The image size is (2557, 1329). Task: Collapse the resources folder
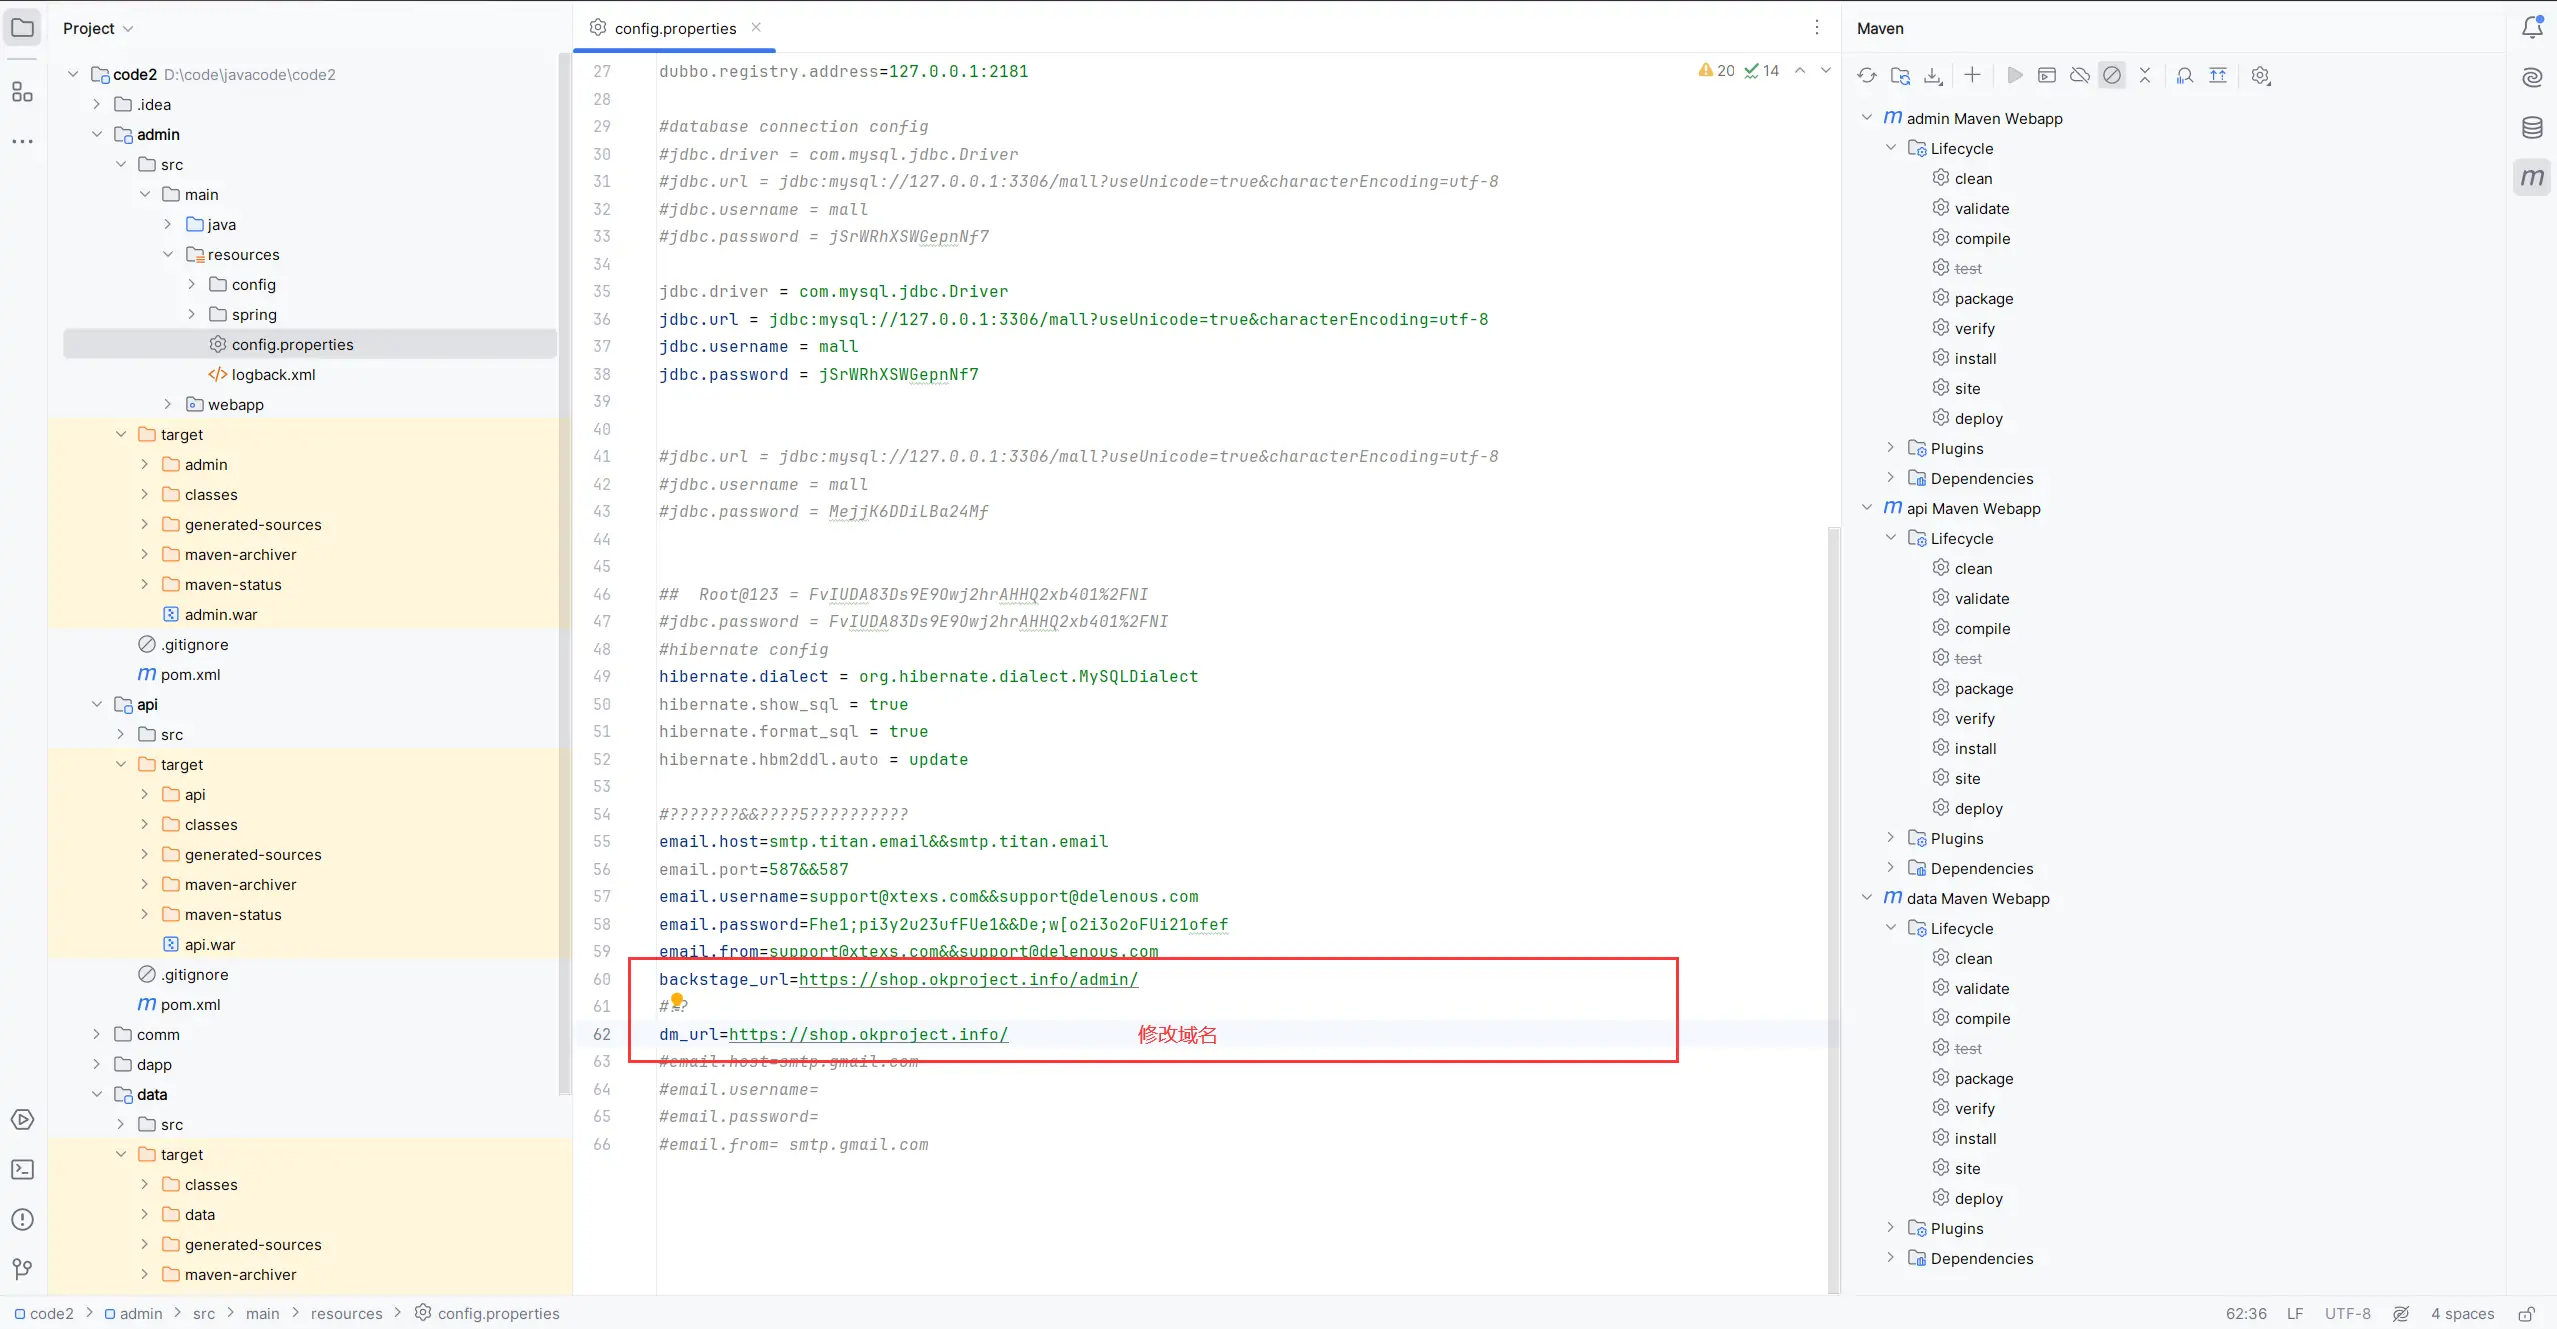(168, 254)
